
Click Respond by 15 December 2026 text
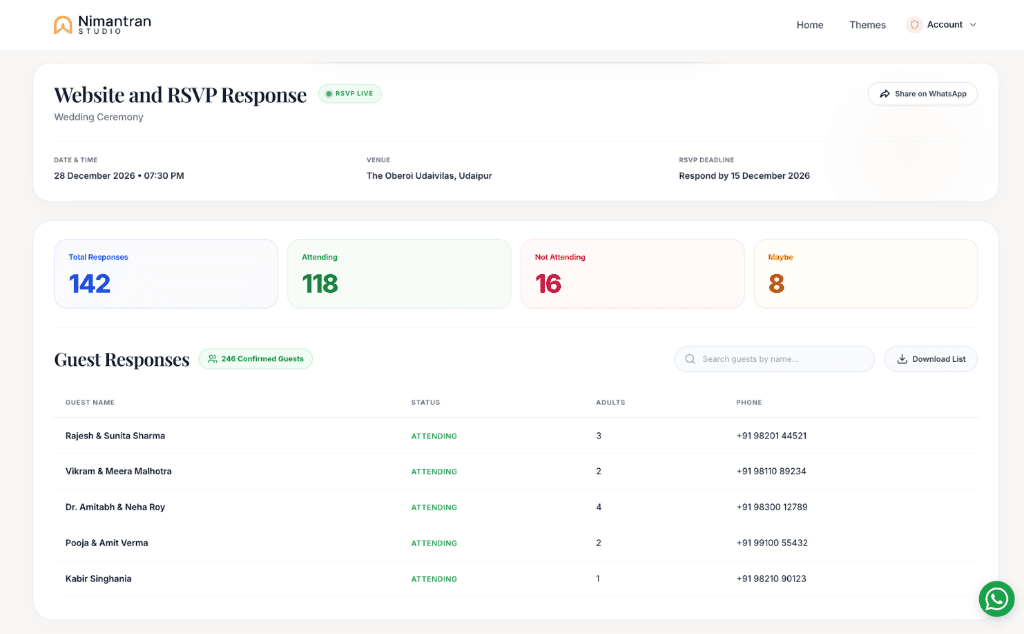pyautogui.click(x=744, y=176)
